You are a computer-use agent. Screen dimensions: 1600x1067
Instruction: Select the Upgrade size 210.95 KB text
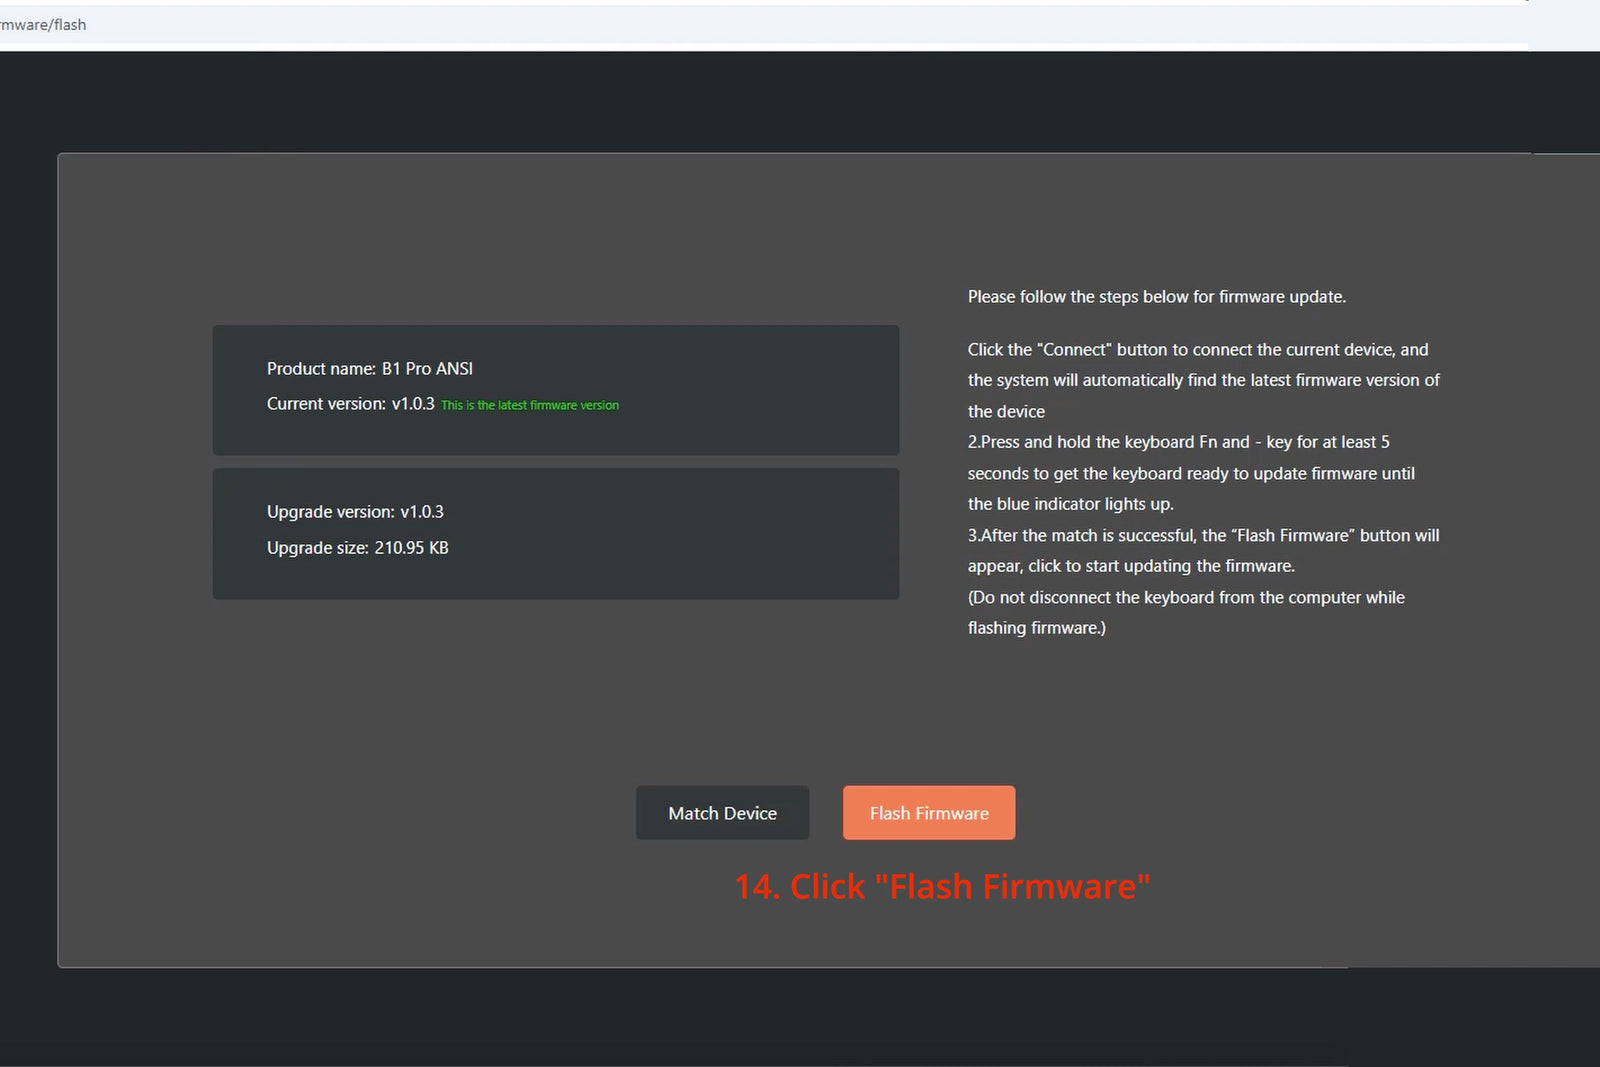click(x=357, y=548)
